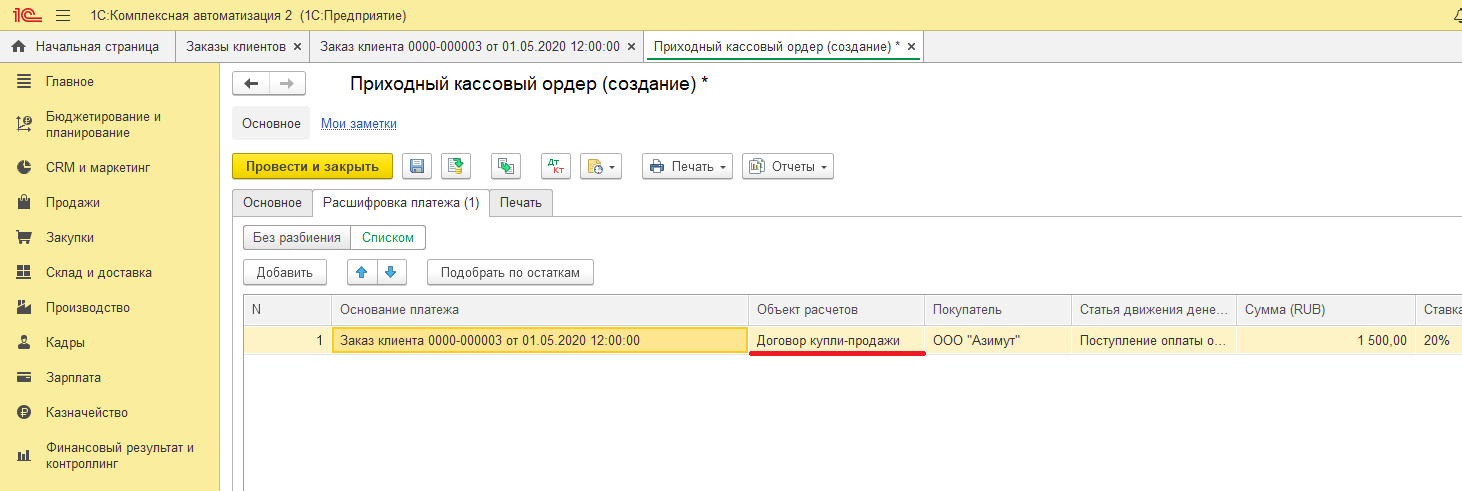1462x491 pixels.
Task: Click the Договор купли-продажи cell
Action: pos(836,341)
